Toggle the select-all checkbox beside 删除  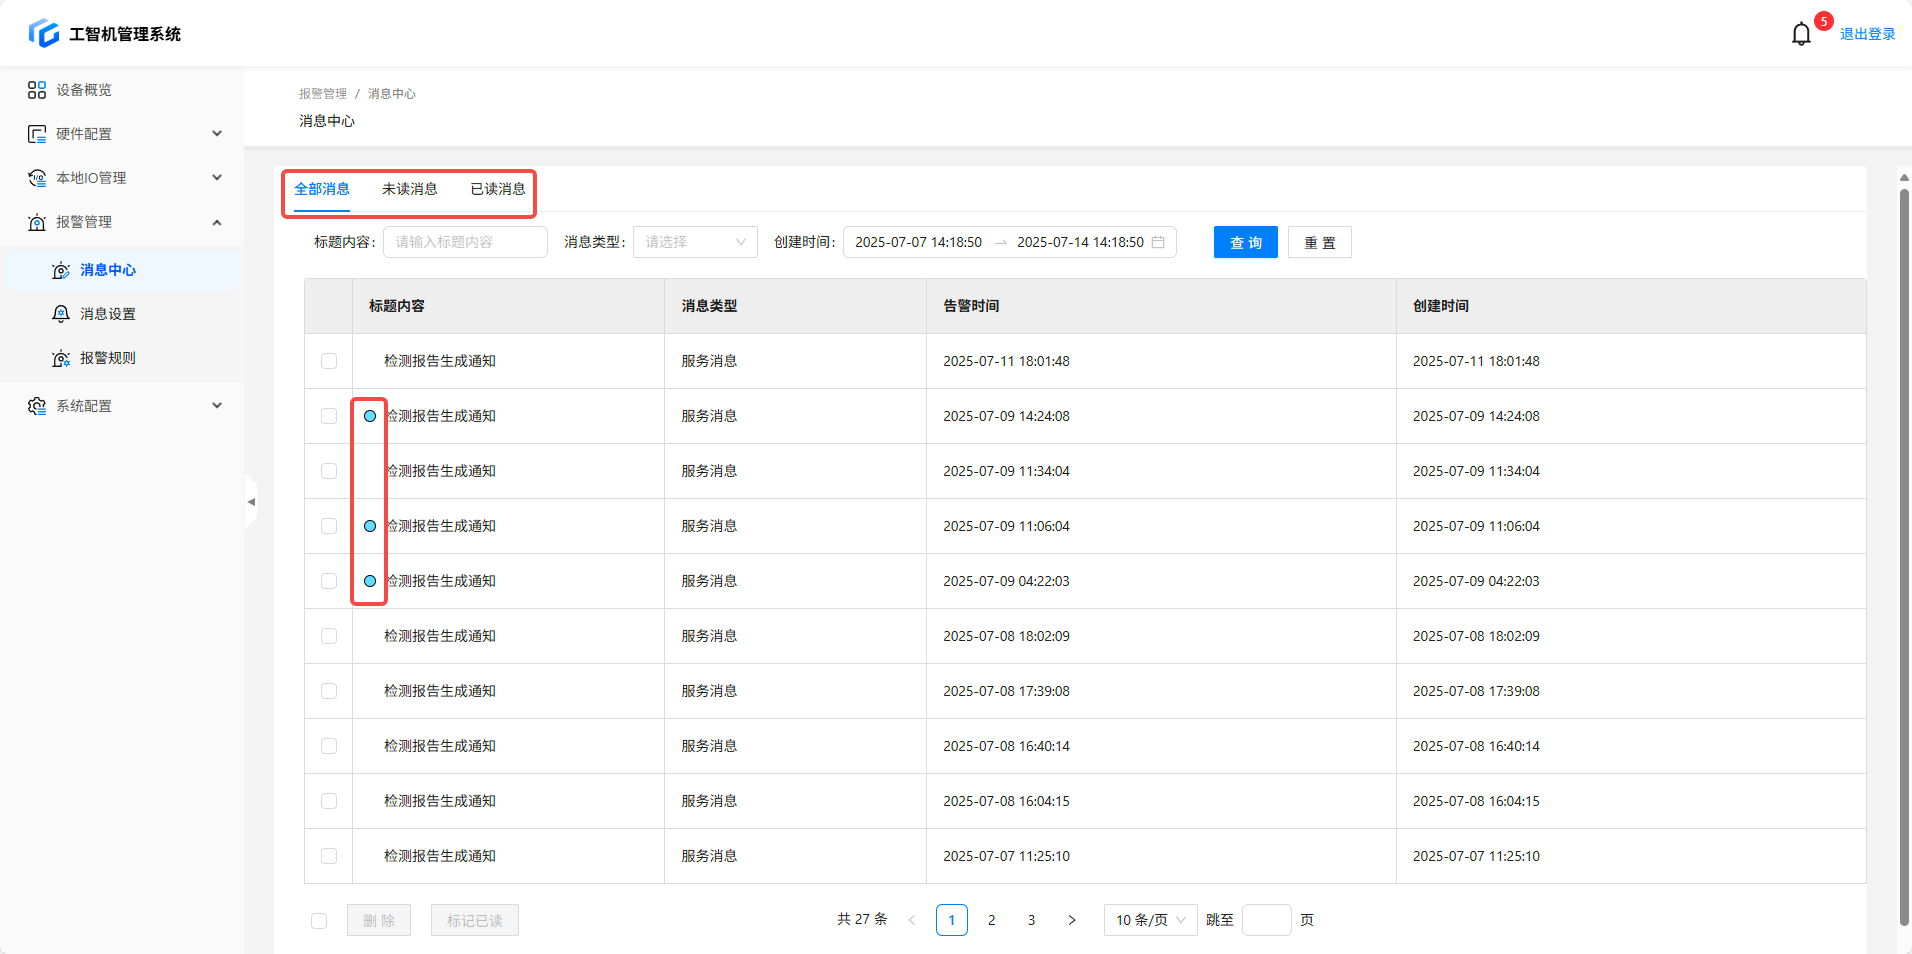point(319,921)
